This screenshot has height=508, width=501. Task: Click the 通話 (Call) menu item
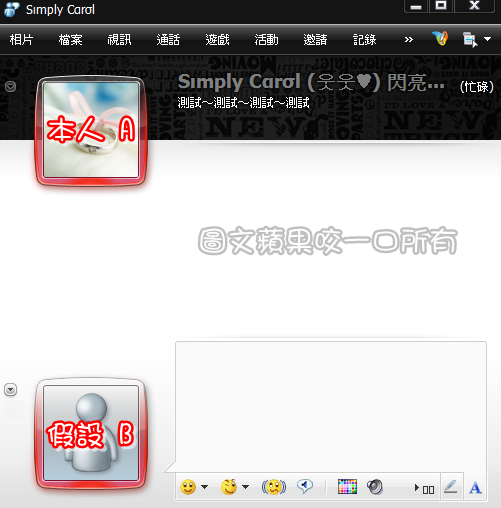(x=168, y=40)
